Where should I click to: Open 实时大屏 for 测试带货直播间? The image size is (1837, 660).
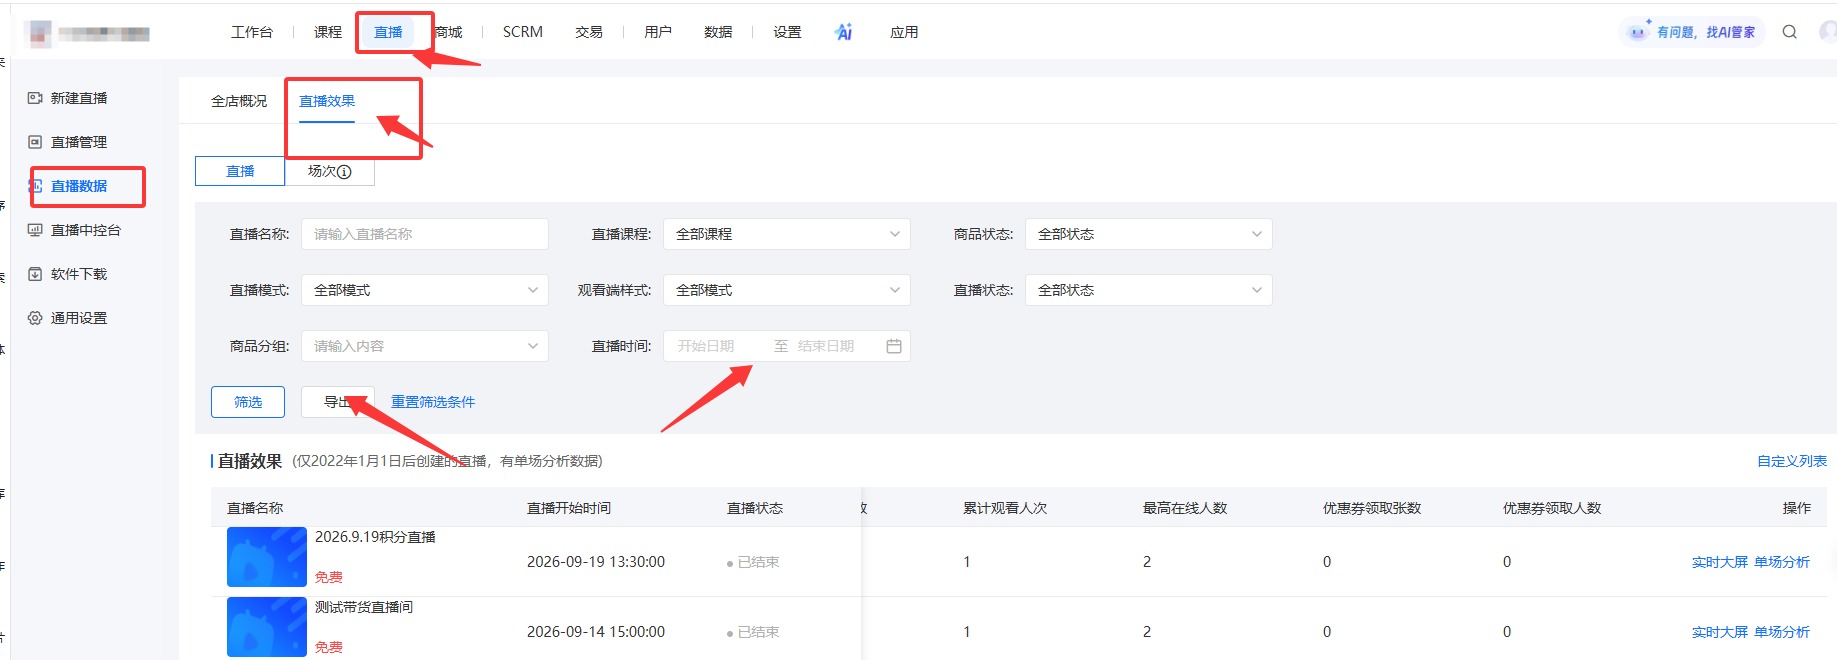(1720, 632)
